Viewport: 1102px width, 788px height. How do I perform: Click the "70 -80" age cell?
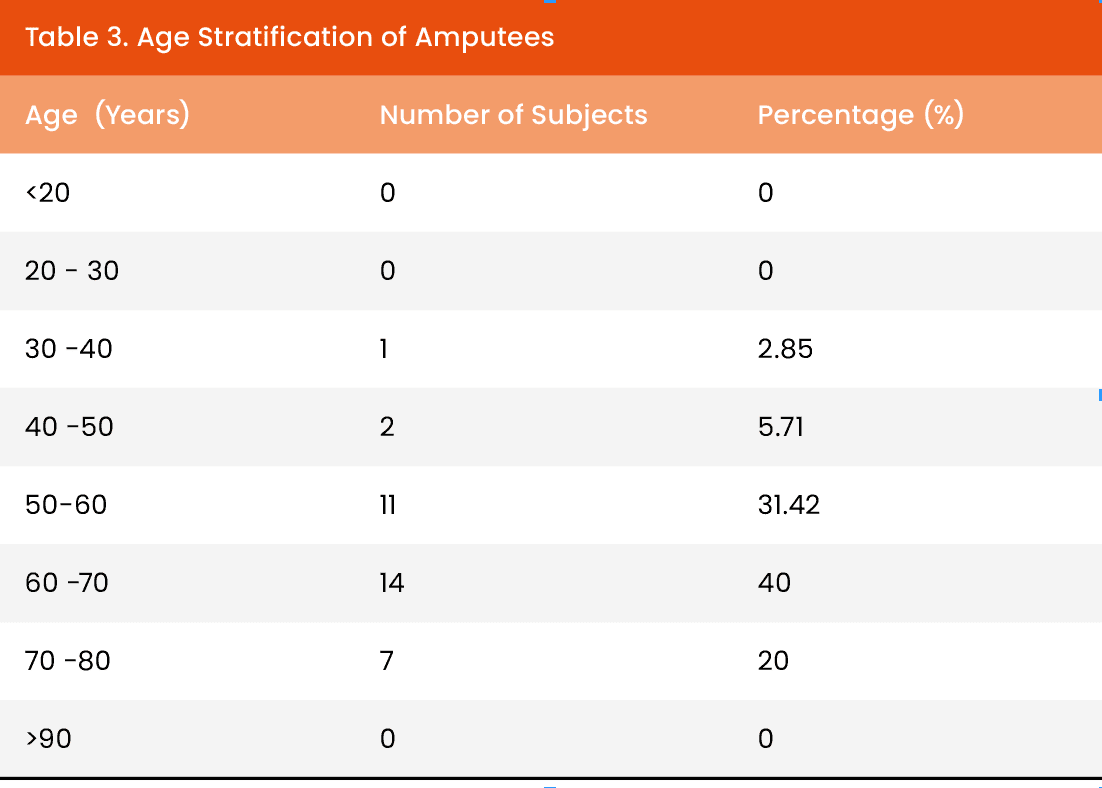[68, 660]
